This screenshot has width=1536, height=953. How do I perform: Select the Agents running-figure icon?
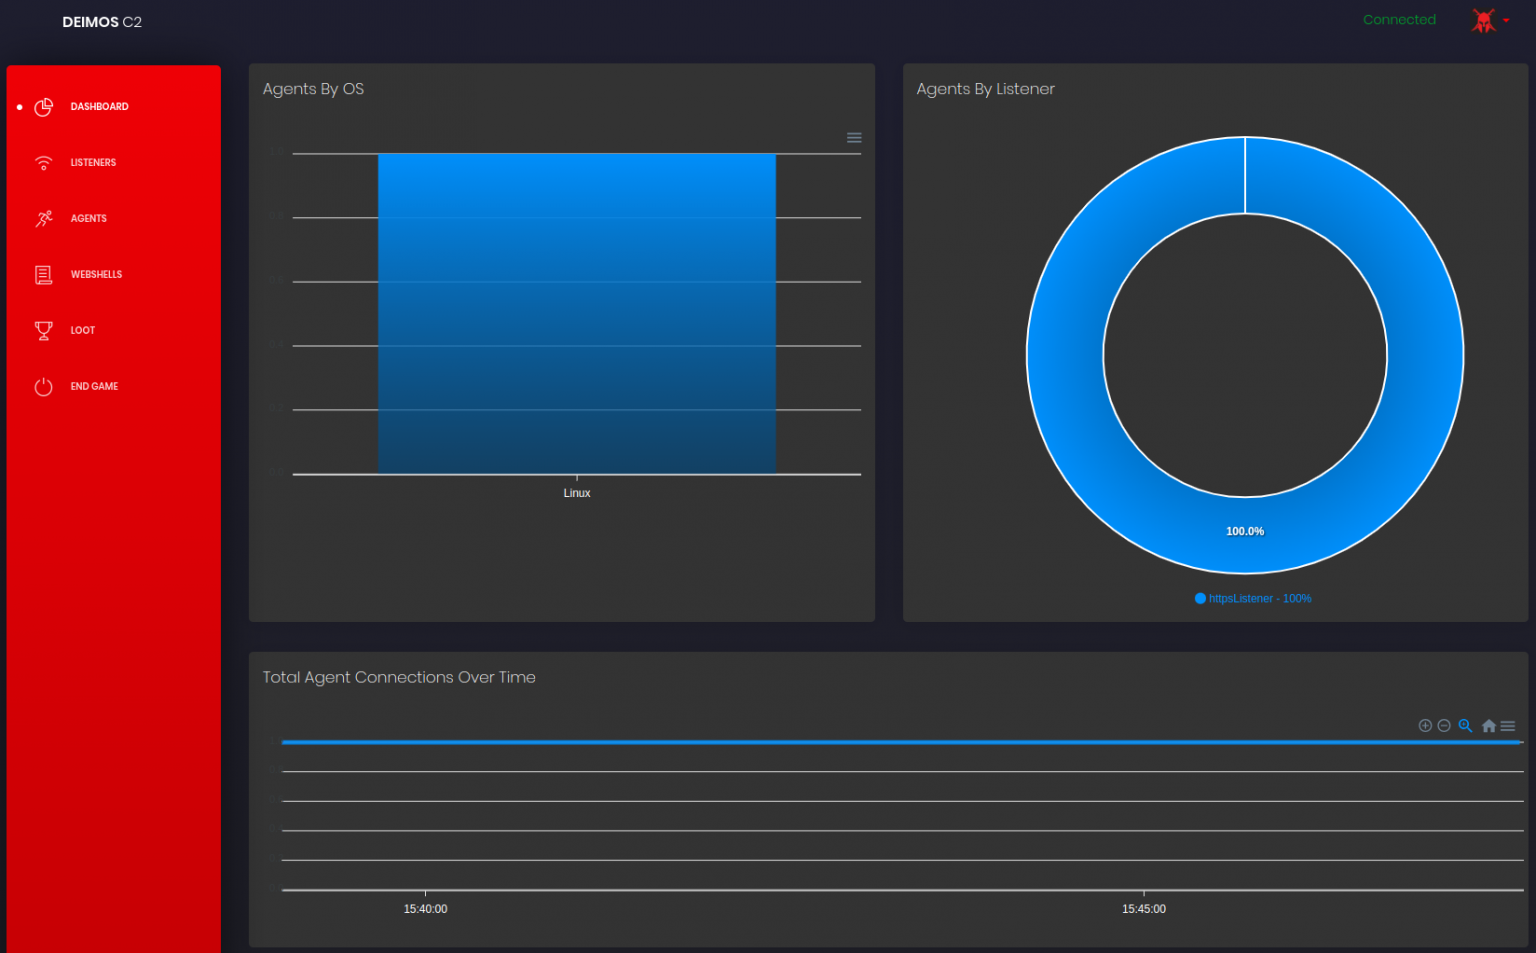[x=44, y=218]
